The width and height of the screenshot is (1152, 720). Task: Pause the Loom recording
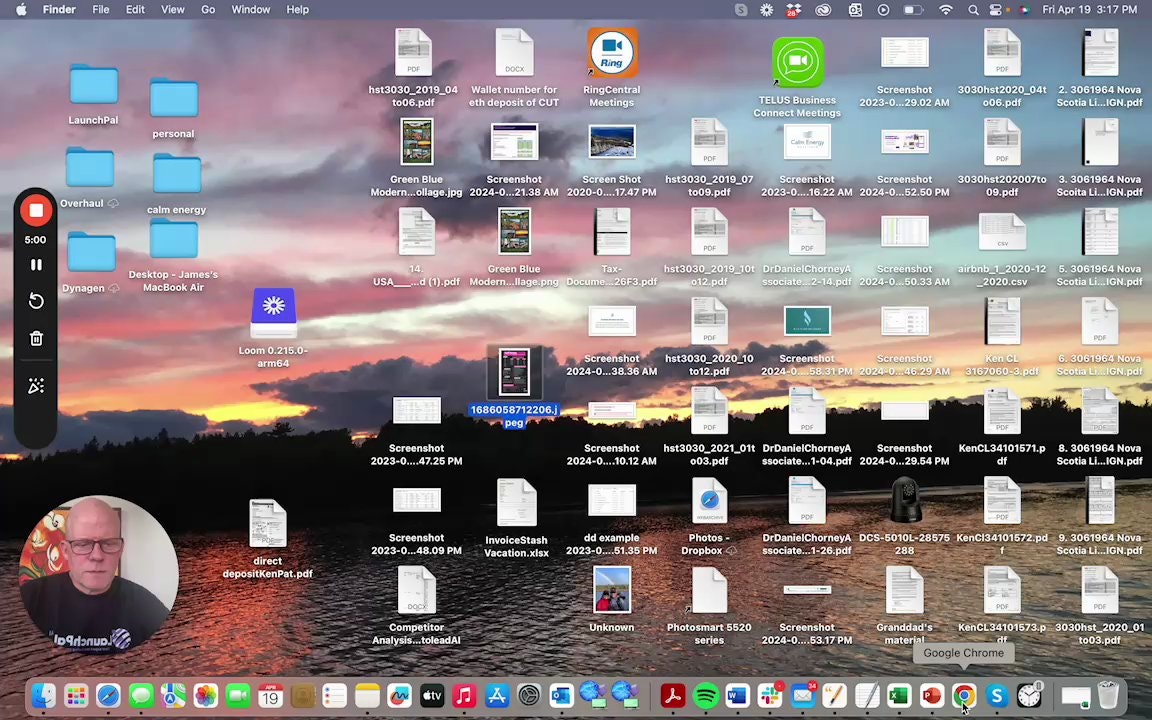pyautogui.click(x=36, y=265)
